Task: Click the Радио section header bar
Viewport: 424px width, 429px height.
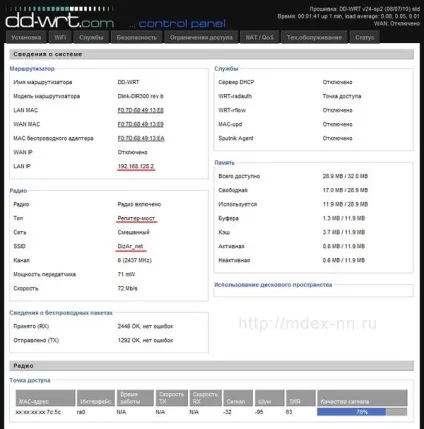Action: [x=212, y=366]
